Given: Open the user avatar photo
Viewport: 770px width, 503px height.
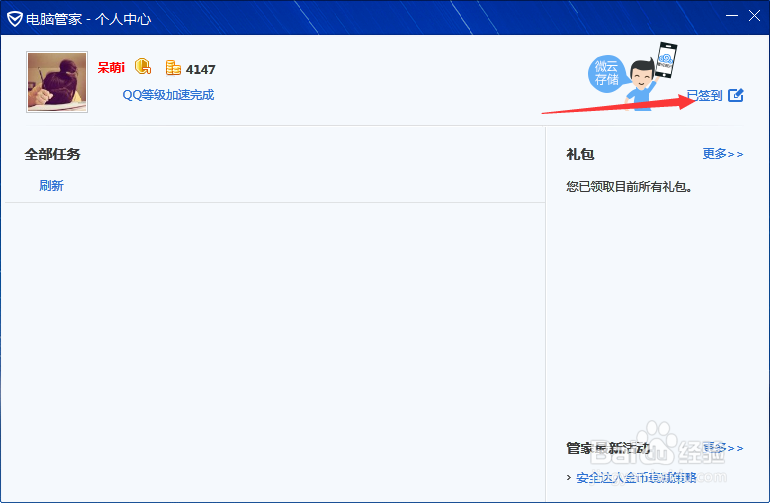Looking at the screenshot, I should [57, 82].
